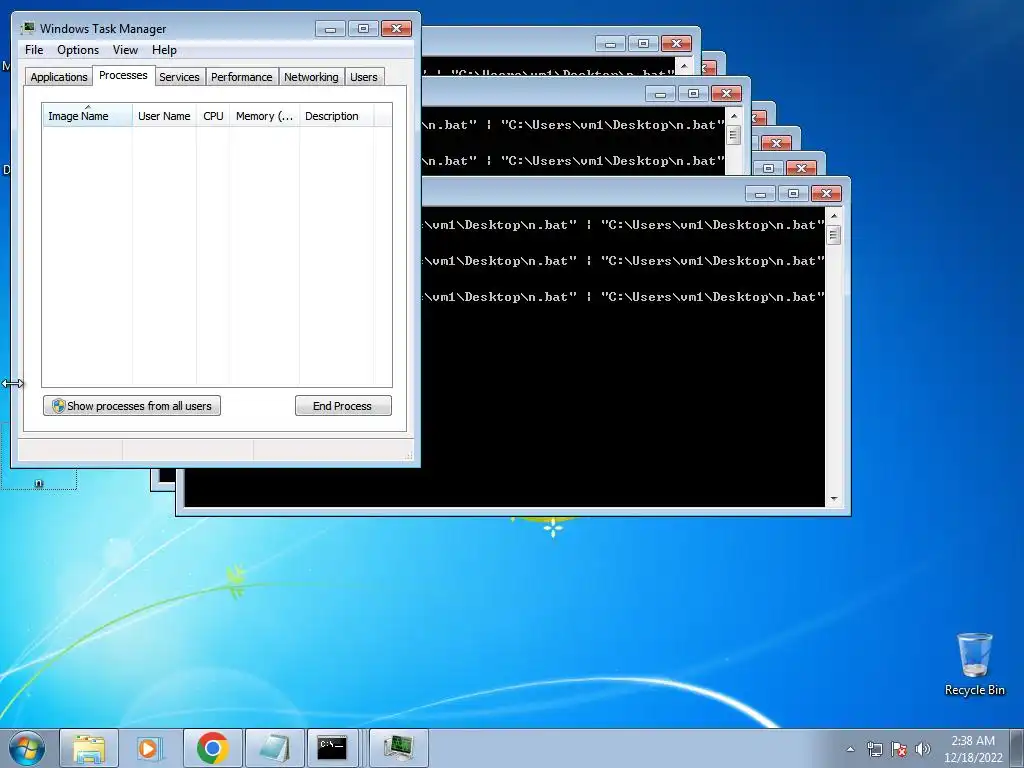Open Windows Explorer from the taskbar
Image resolution: width=1024 pixels, height=768 pixels.
[x=89, y=748]
